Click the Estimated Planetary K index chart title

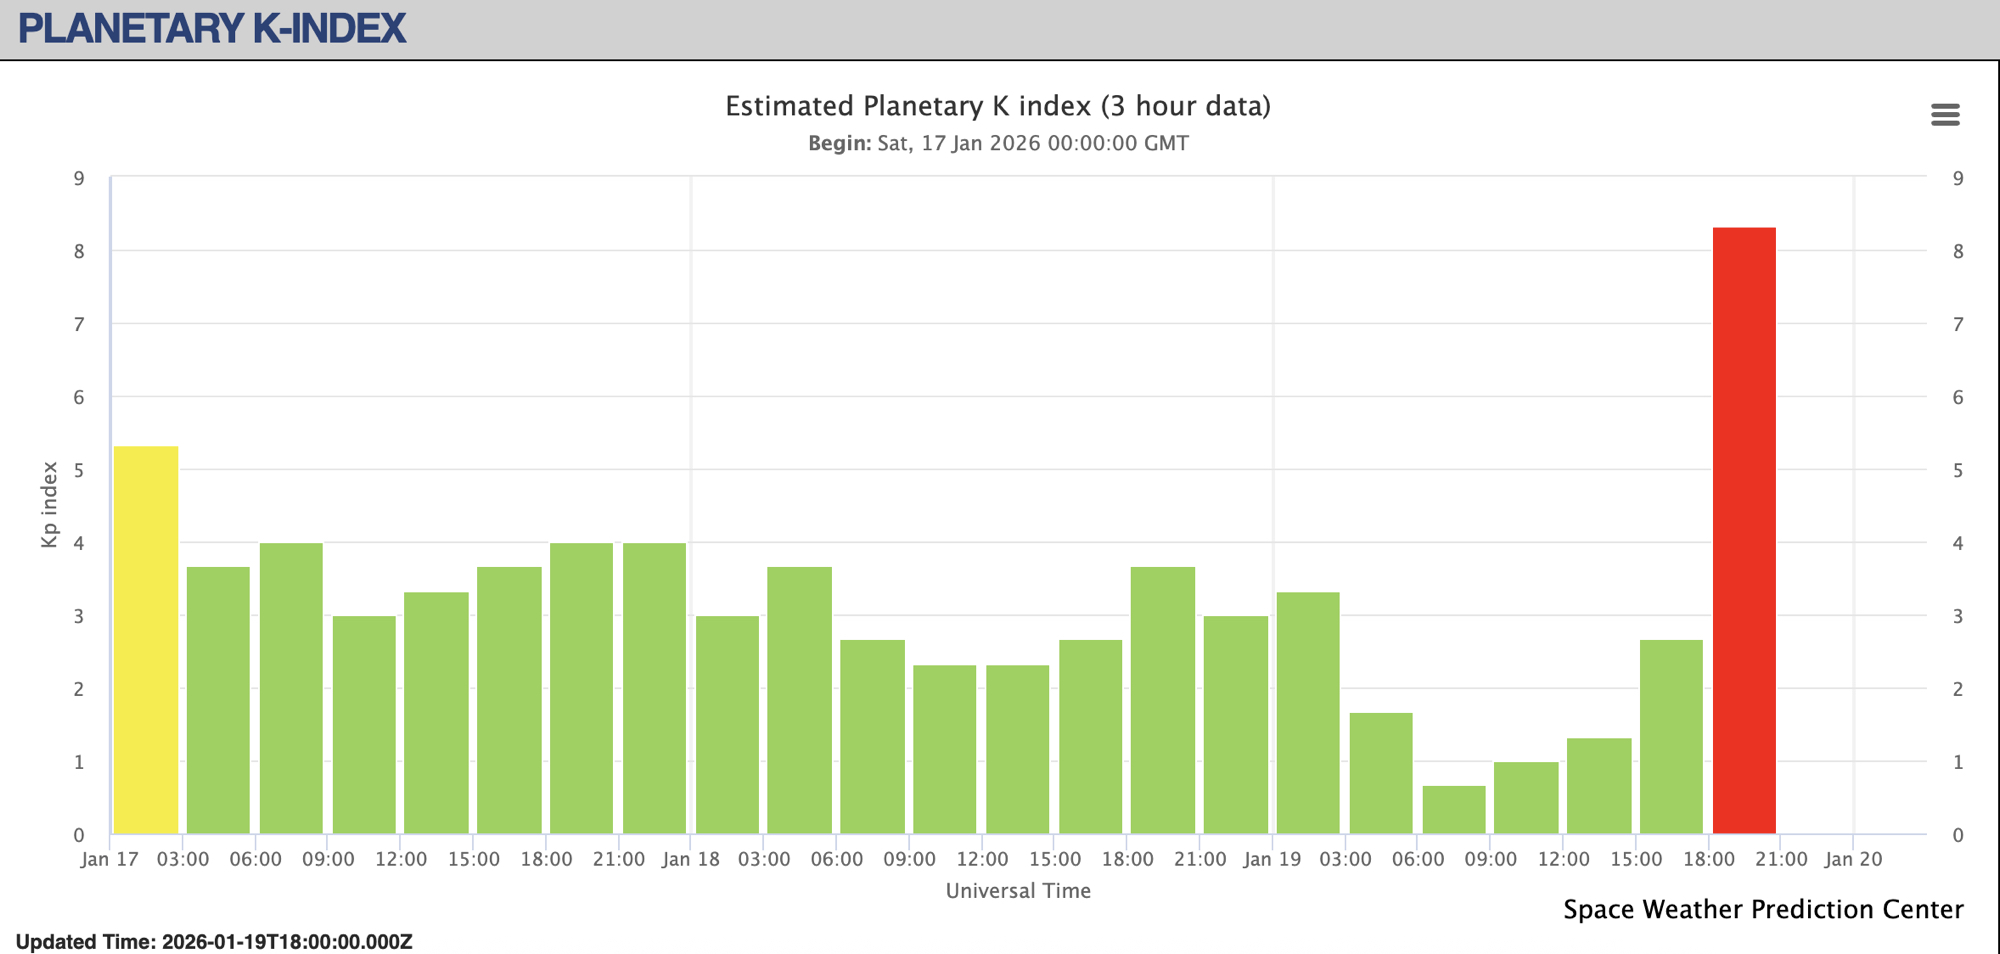[x=997, y=106]
